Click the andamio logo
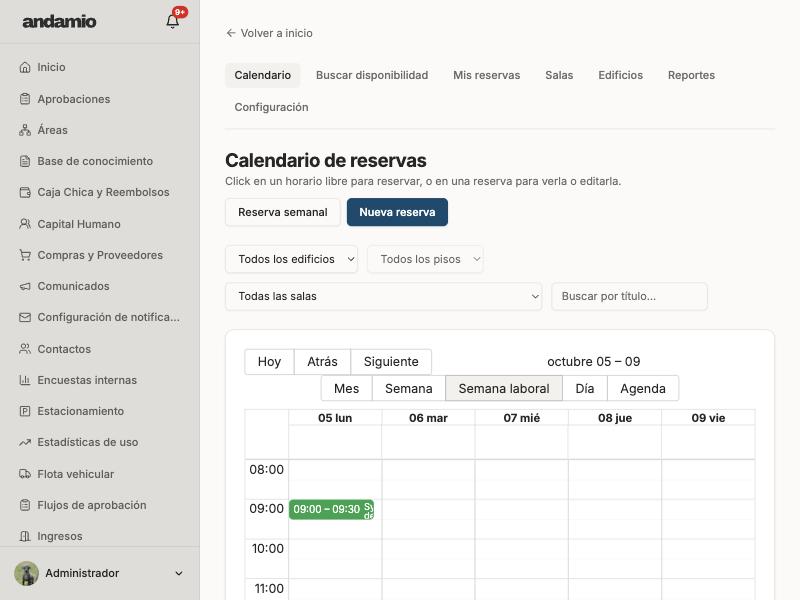This screenshot has height=600, width=800. tap(59, 21)
